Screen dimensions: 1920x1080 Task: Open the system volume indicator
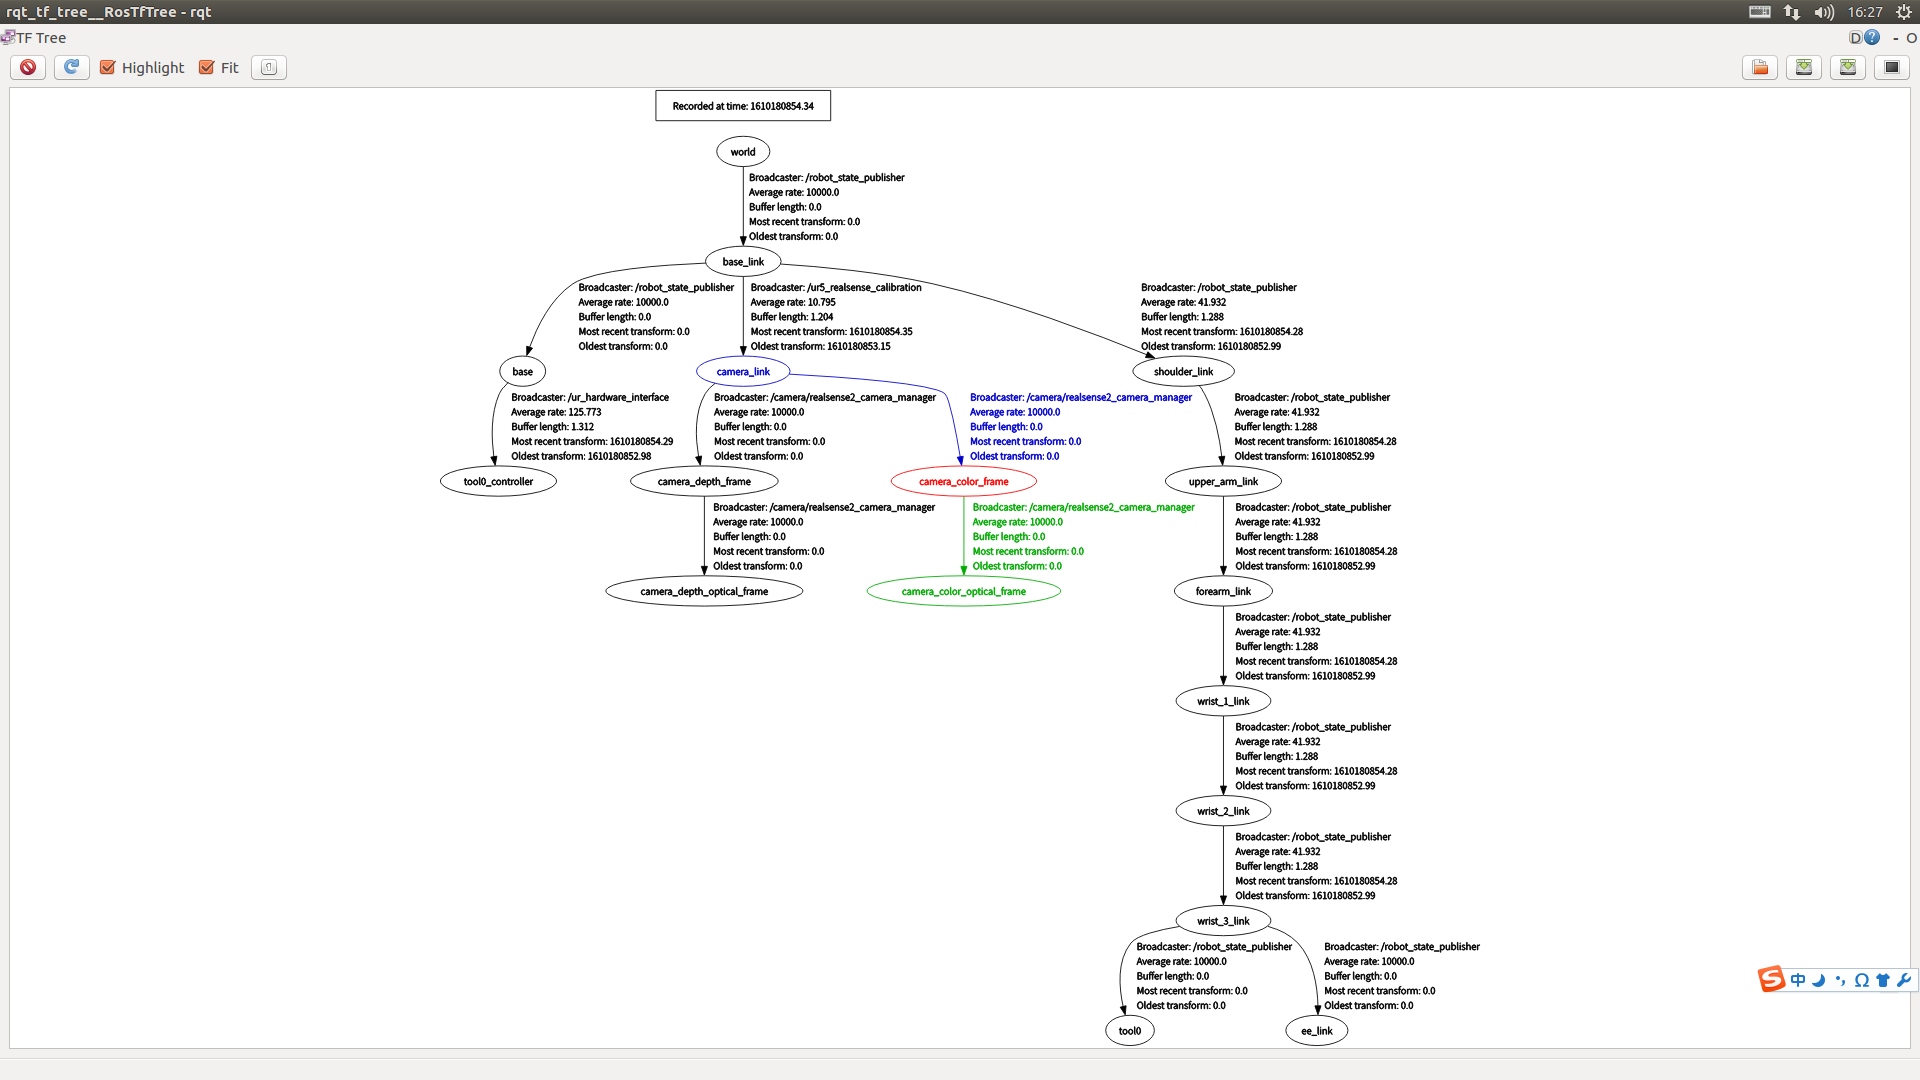pos(1824,12)
